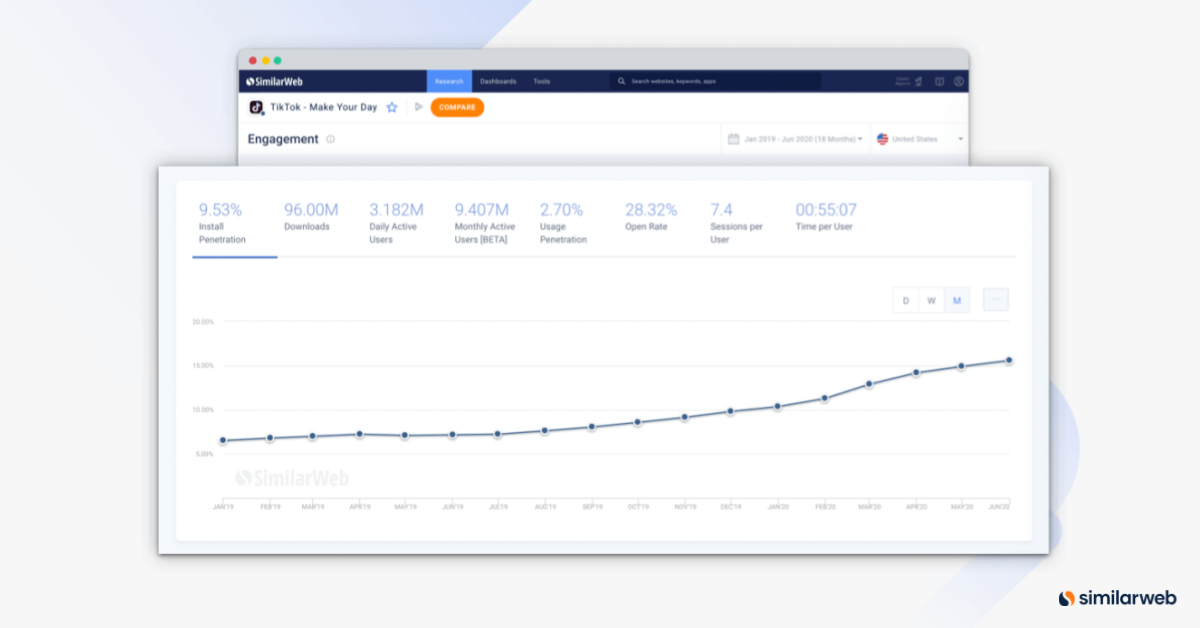Screen dimensions: 1200x628
Task: Click the orange COMPARE button
Action: tap(456, 107)
